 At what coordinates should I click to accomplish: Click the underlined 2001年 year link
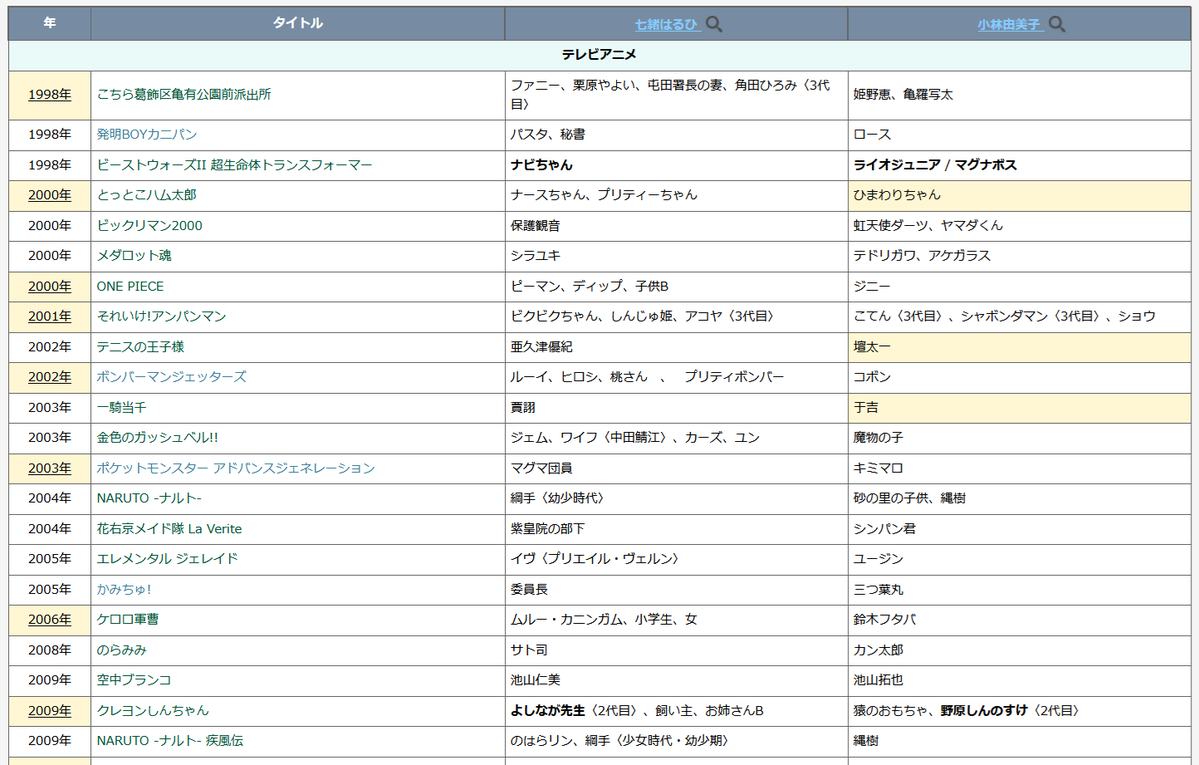click(x=50, y=316)
